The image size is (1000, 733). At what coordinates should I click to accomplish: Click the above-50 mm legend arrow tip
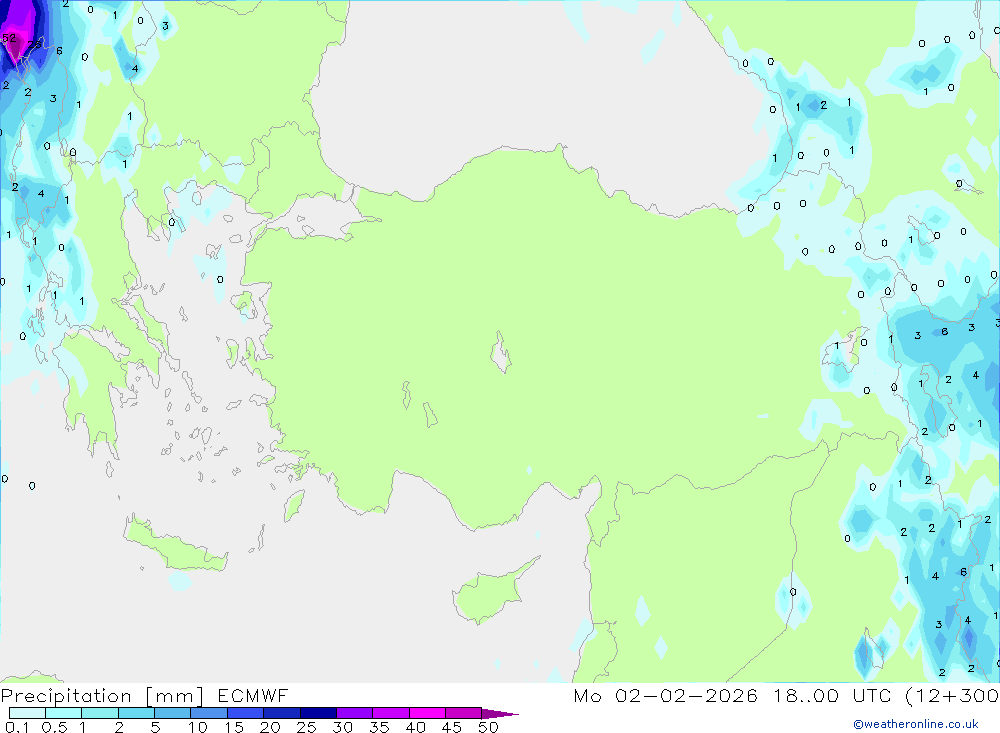(x=500, y=714)
